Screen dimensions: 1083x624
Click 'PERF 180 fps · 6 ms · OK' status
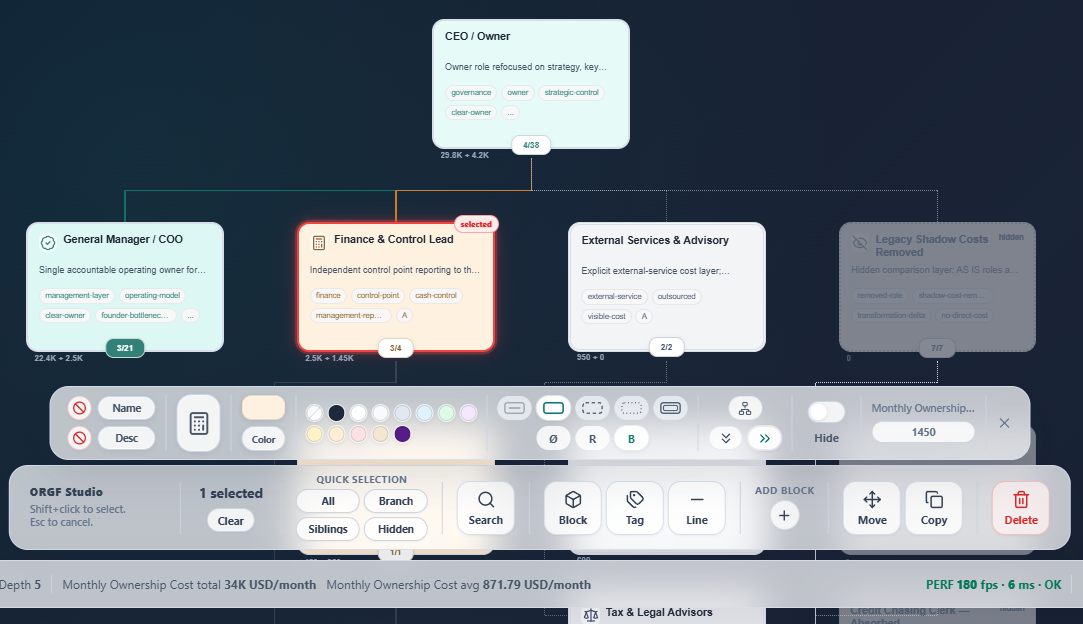(993, 585)
